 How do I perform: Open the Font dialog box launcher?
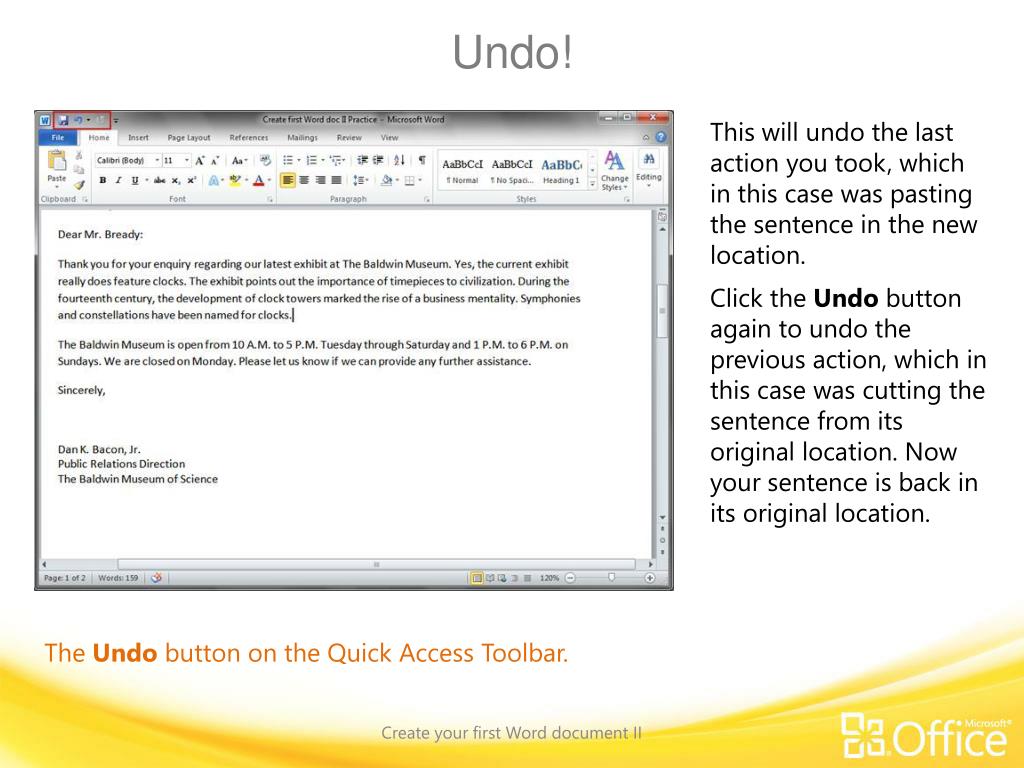tap(270, 199)
